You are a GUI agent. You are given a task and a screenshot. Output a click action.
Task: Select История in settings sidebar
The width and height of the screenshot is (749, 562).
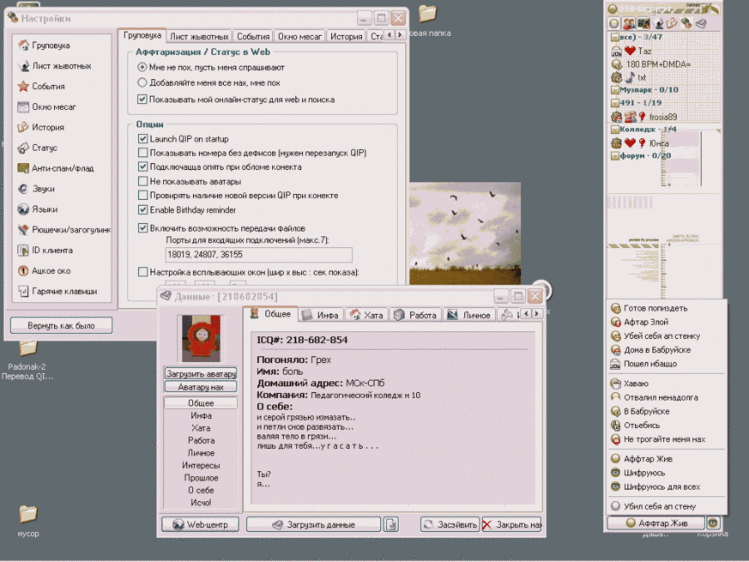(41, 127)
